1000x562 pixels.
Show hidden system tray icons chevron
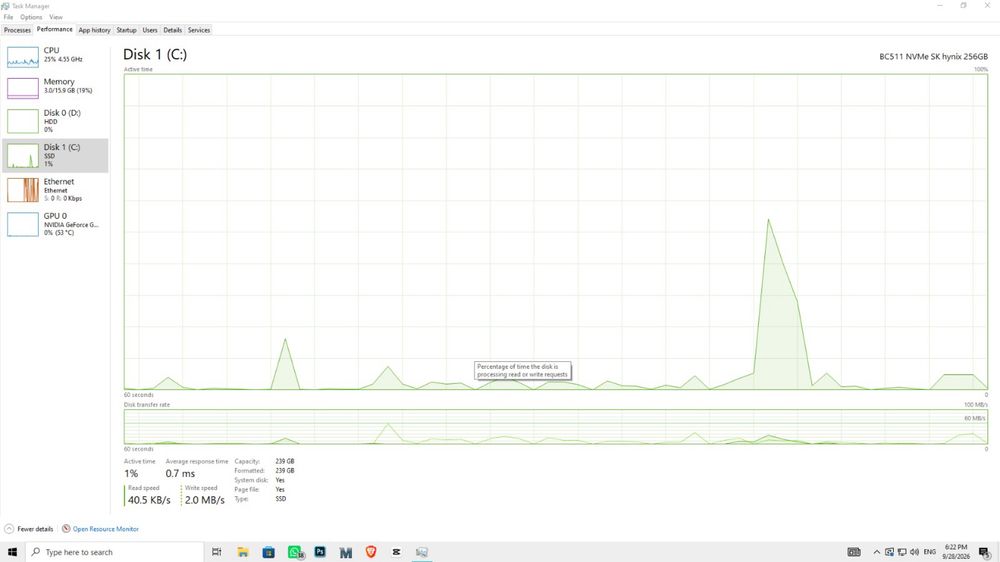[876, 552]
